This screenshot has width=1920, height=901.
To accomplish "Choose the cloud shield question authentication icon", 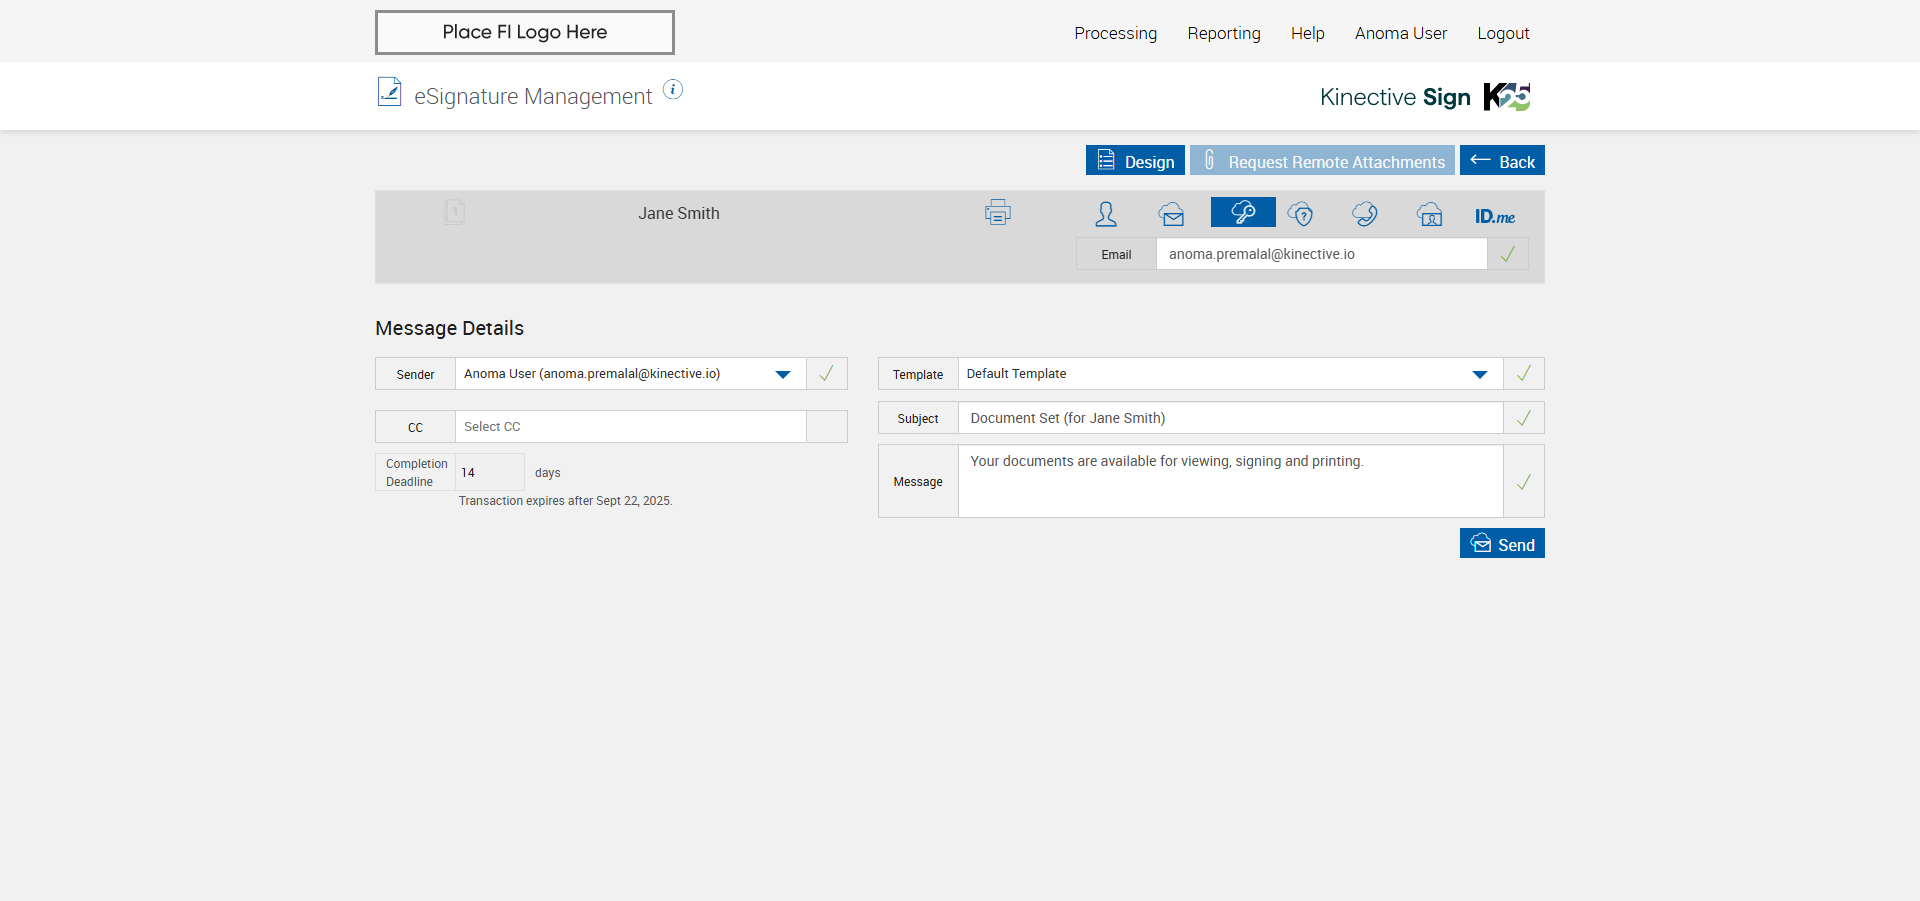I will point(1300,214).
